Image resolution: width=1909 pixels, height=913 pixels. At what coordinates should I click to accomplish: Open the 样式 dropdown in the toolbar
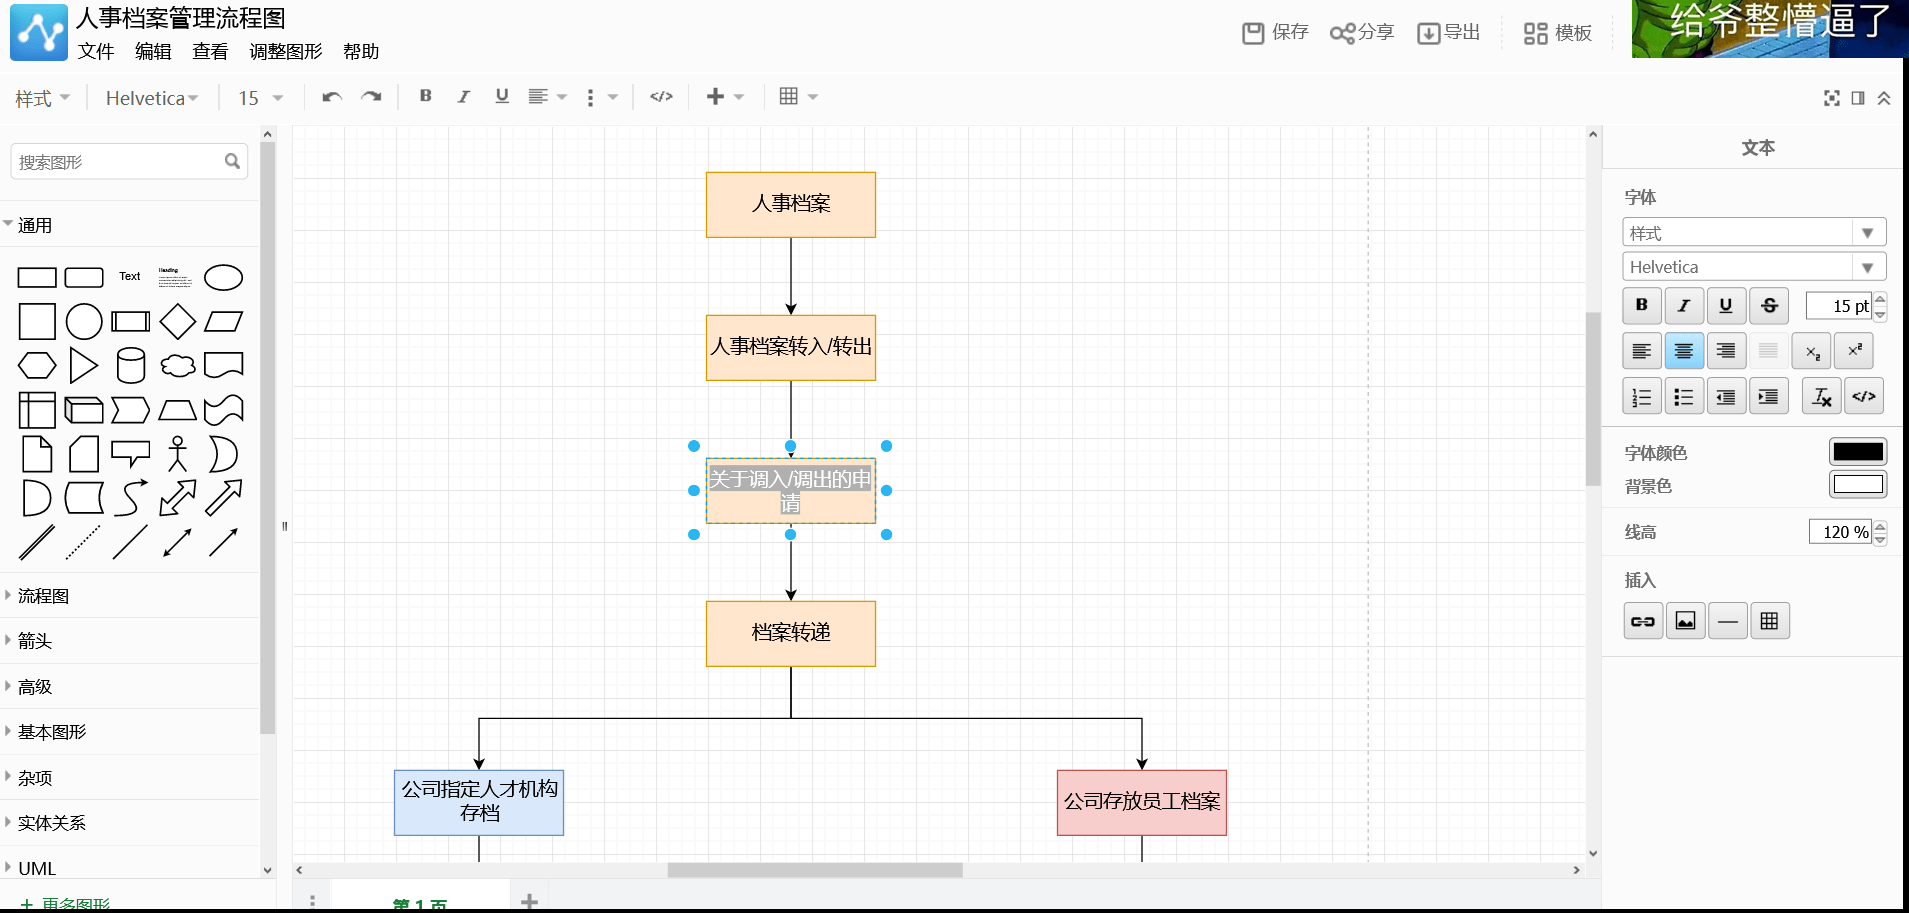pos(42,98)
